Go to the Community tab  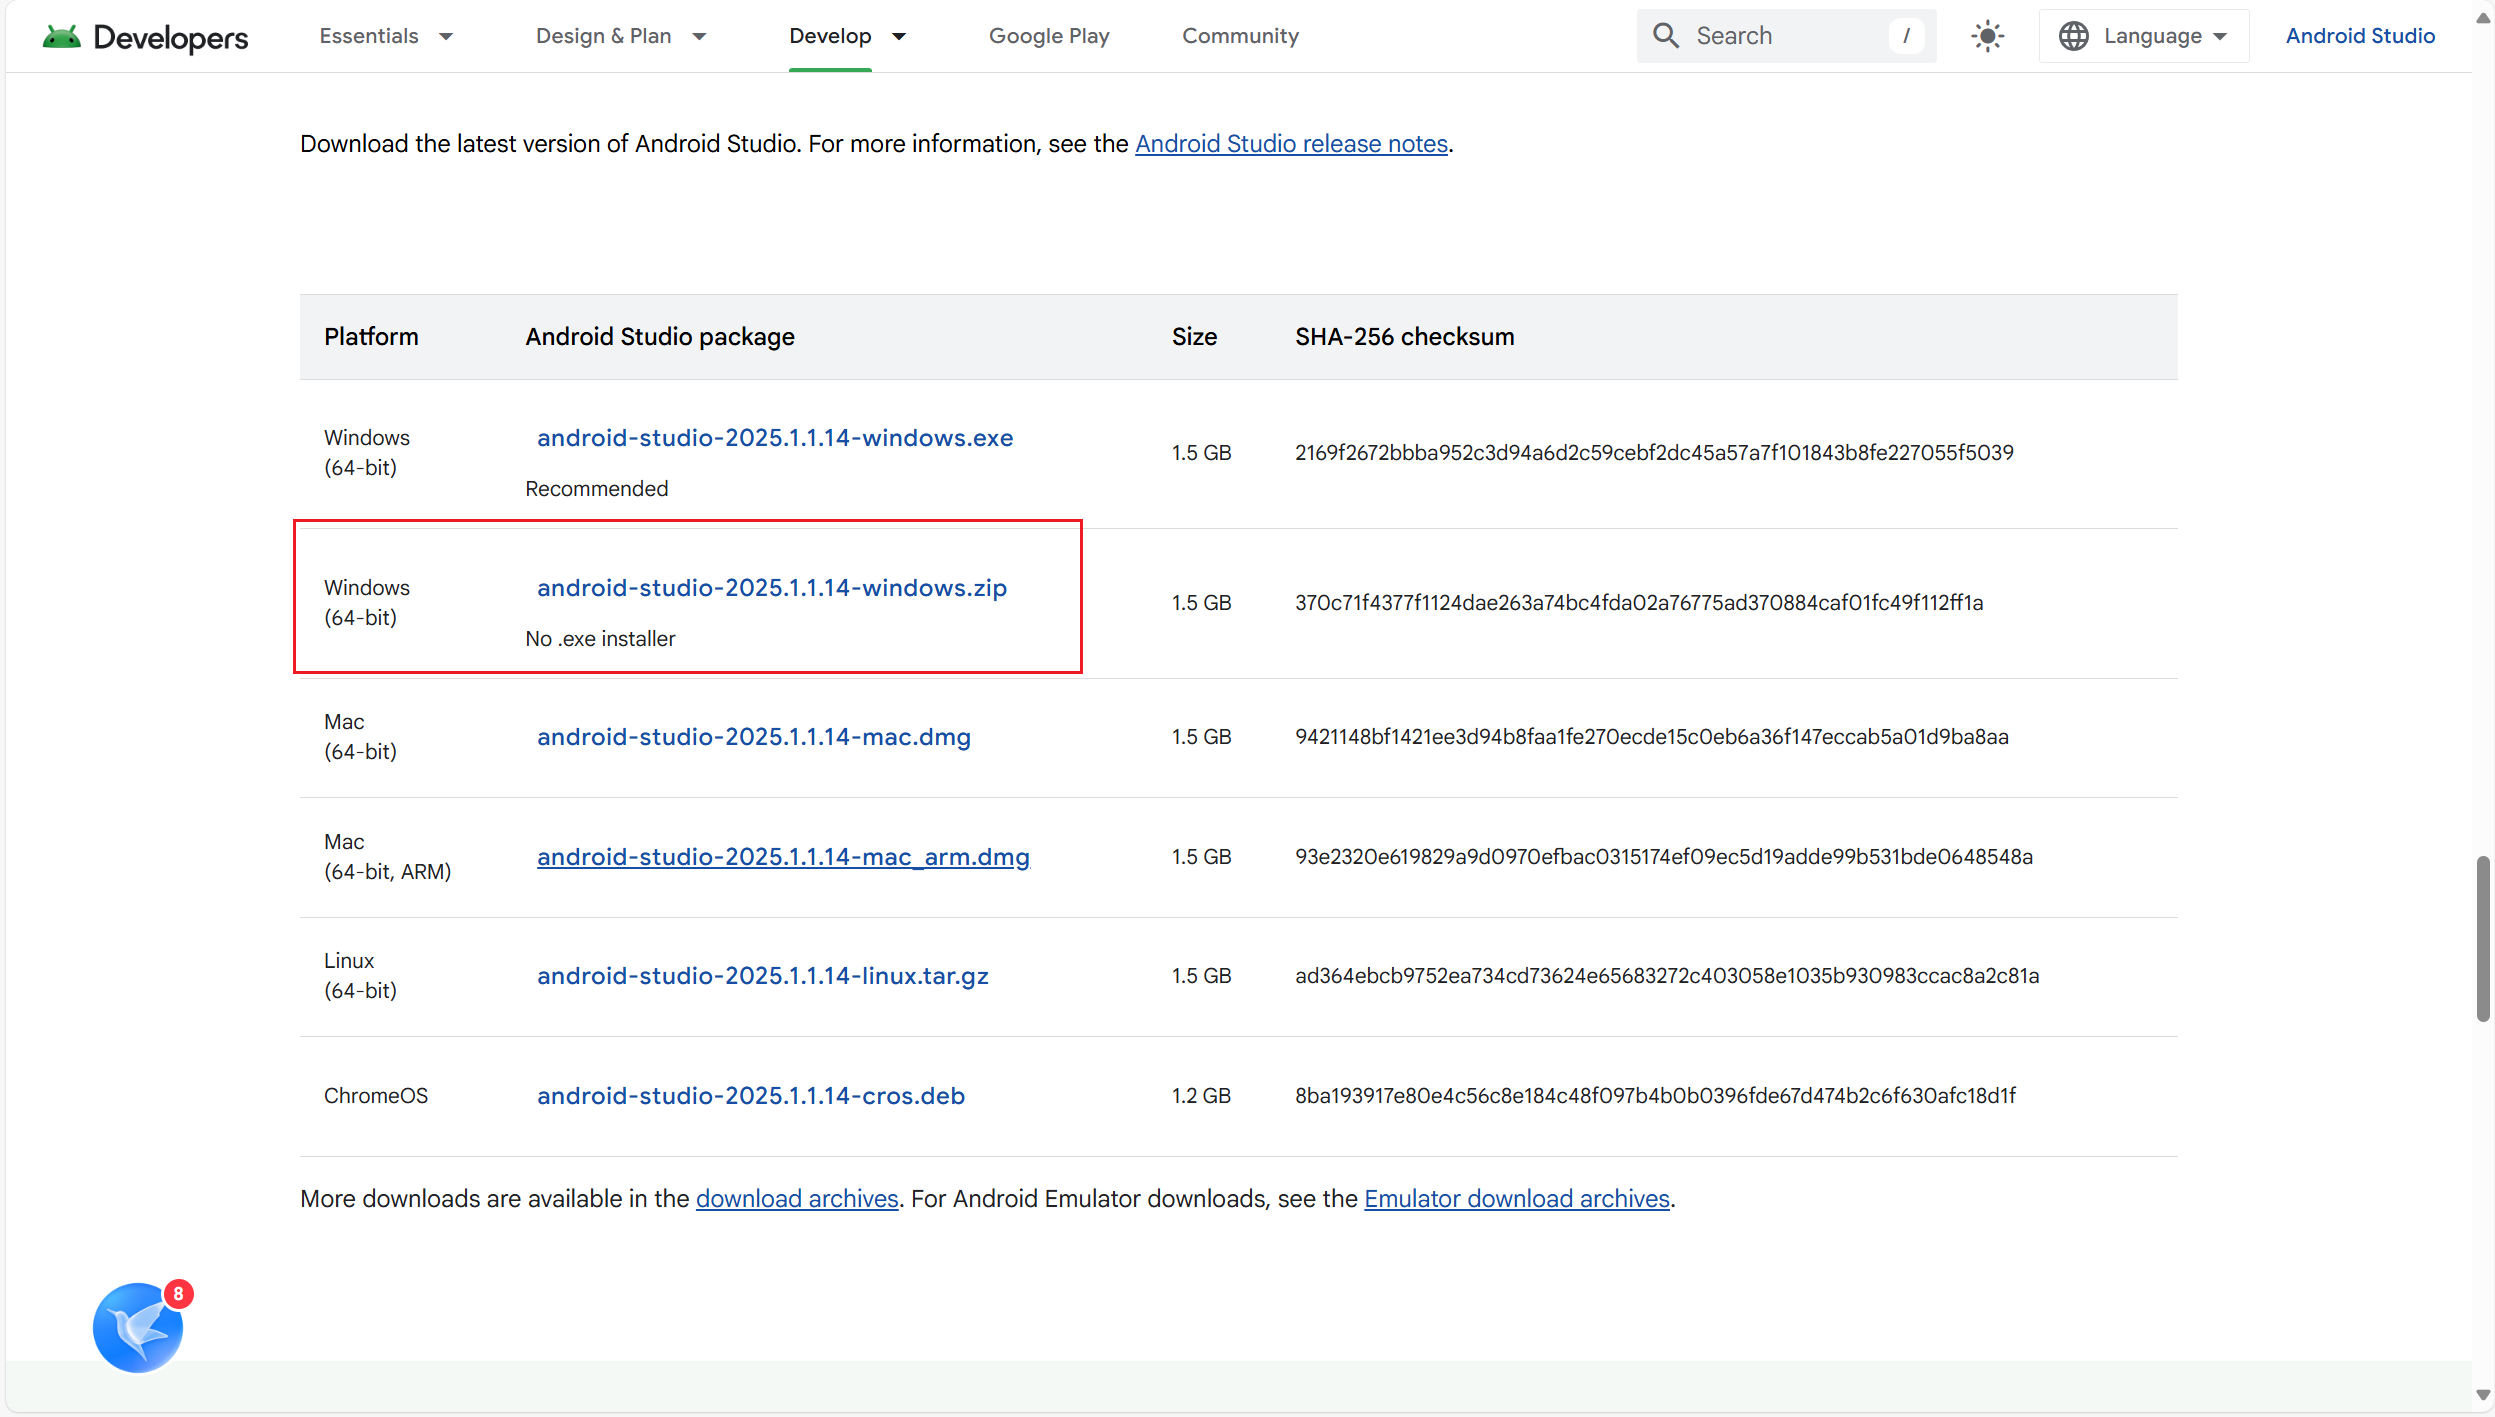pos(1240,36)
